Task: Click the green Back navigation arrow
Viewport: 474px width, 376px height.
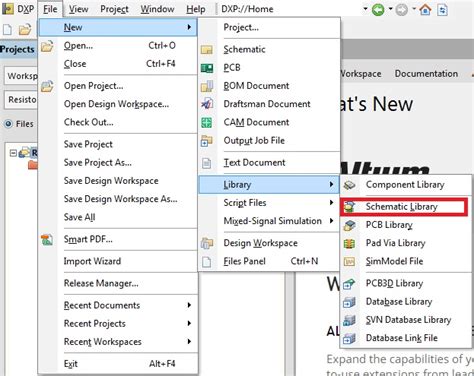Action: [x=378, y=9]
